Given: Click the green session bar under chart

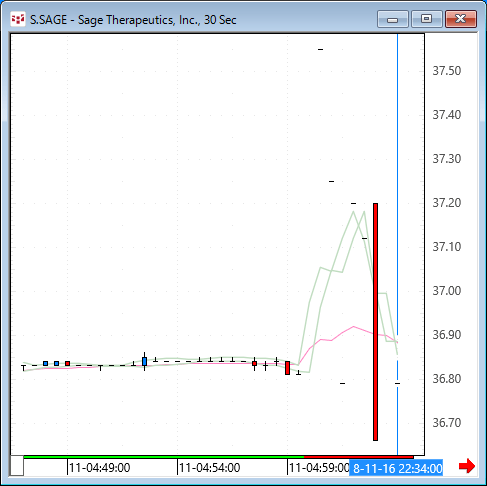Looking at the screenshot, I should tap(164, 457).
